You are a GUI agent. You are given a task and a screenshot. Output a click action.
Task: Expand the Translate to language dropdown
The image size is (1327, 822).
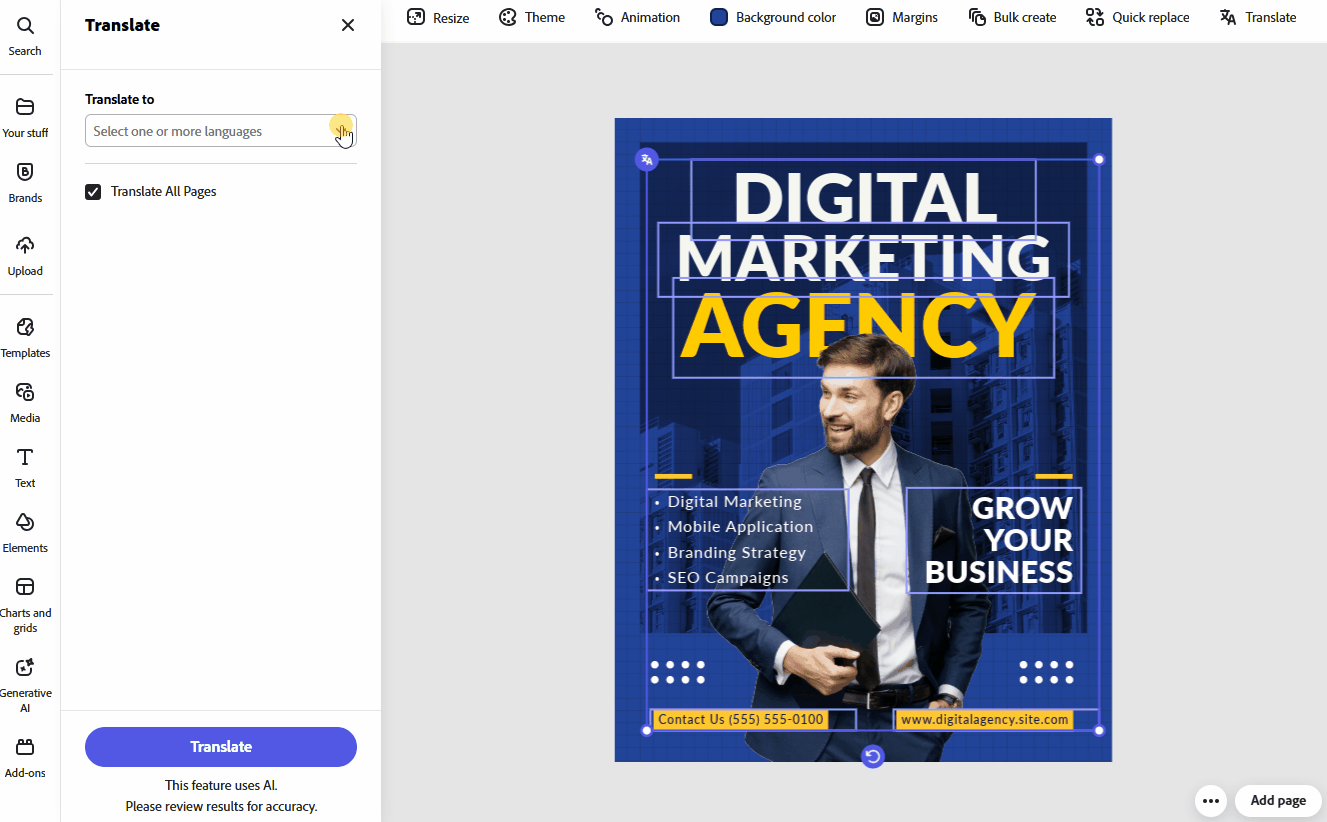(220, 131)
